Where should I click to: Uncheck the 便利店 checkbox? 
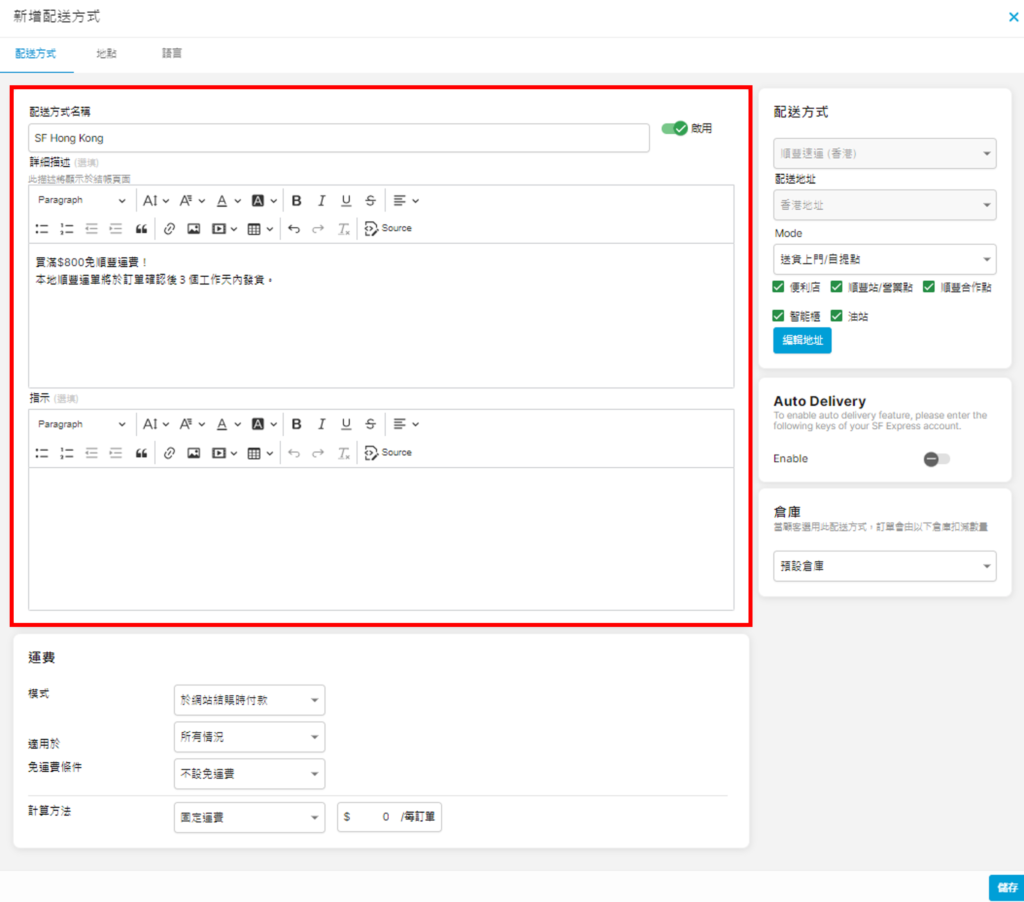tap(779, 287)
